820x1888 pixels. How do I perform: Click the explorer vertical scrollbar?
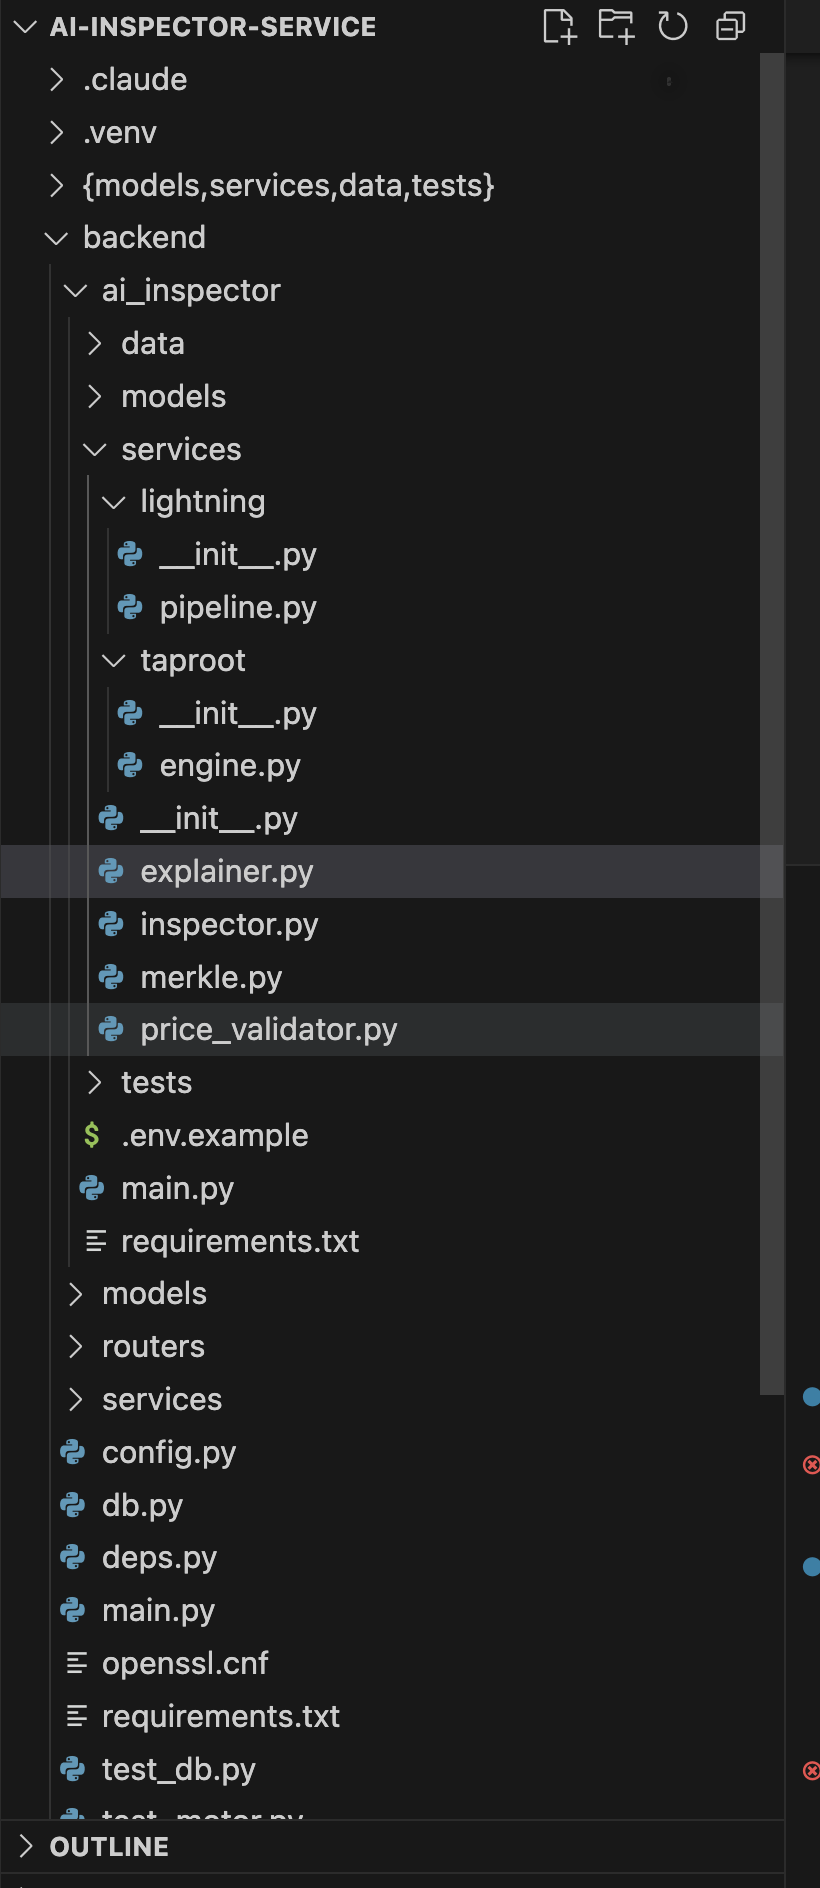point(771,700)
